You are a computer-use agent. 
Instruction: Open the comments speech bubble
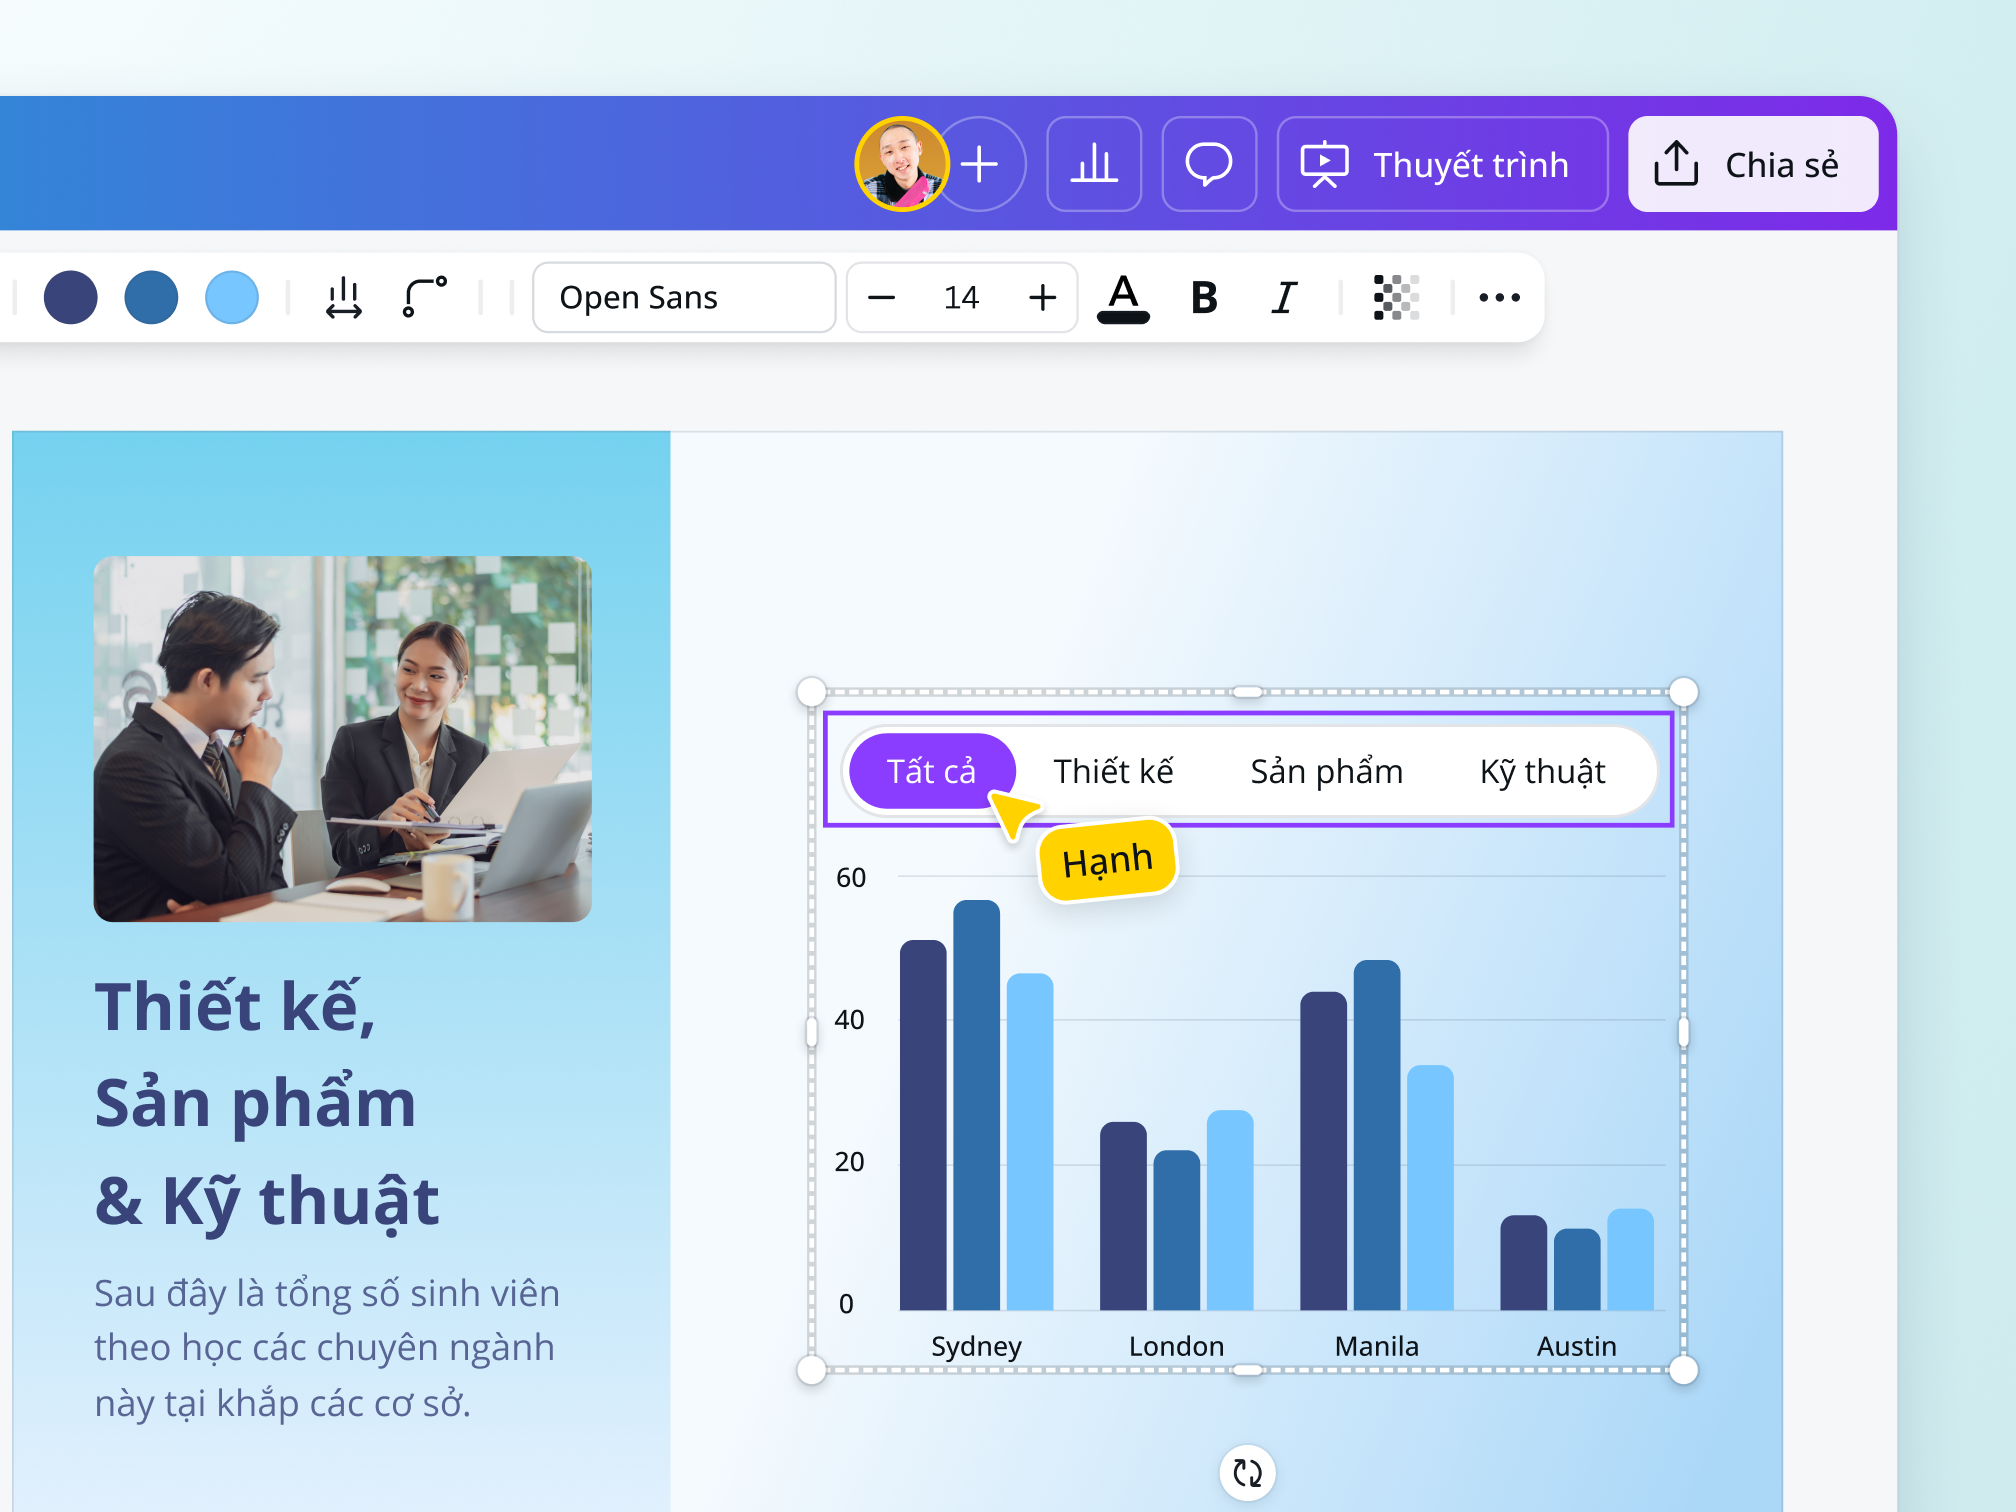coord(1209,164)
